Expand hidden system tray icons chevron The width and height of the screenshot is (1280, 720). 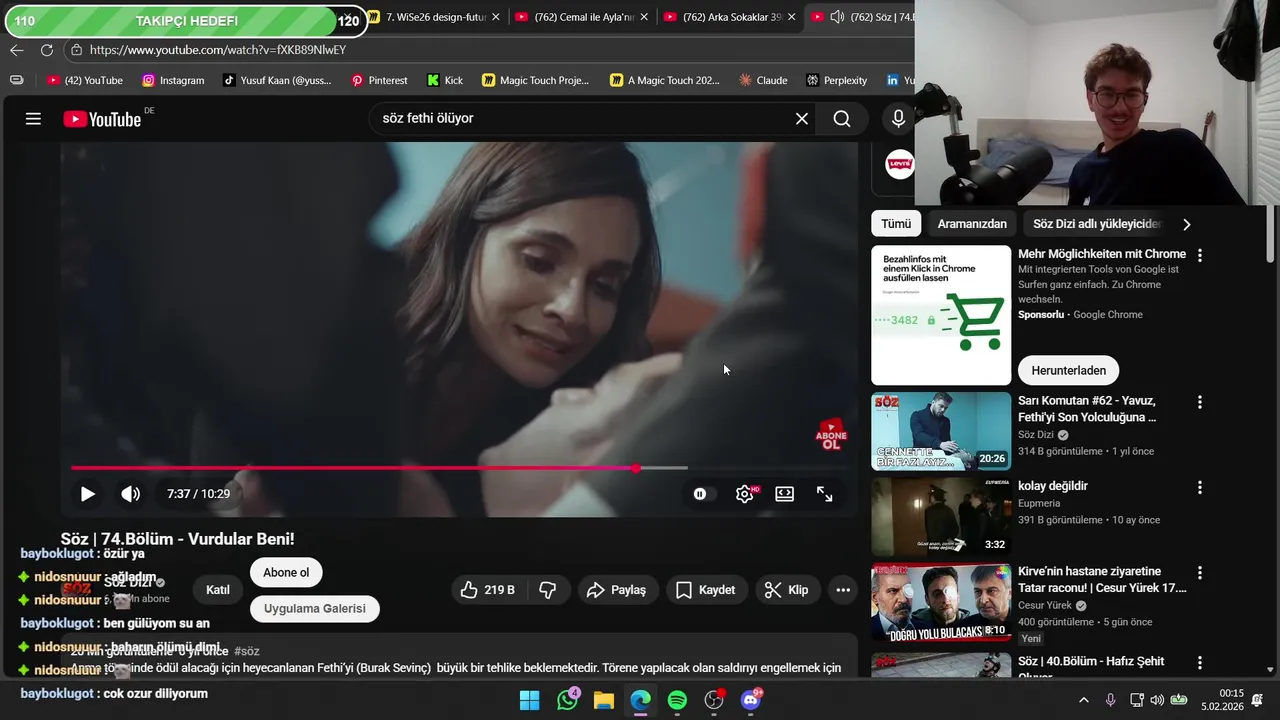(x=1083, y=700)
